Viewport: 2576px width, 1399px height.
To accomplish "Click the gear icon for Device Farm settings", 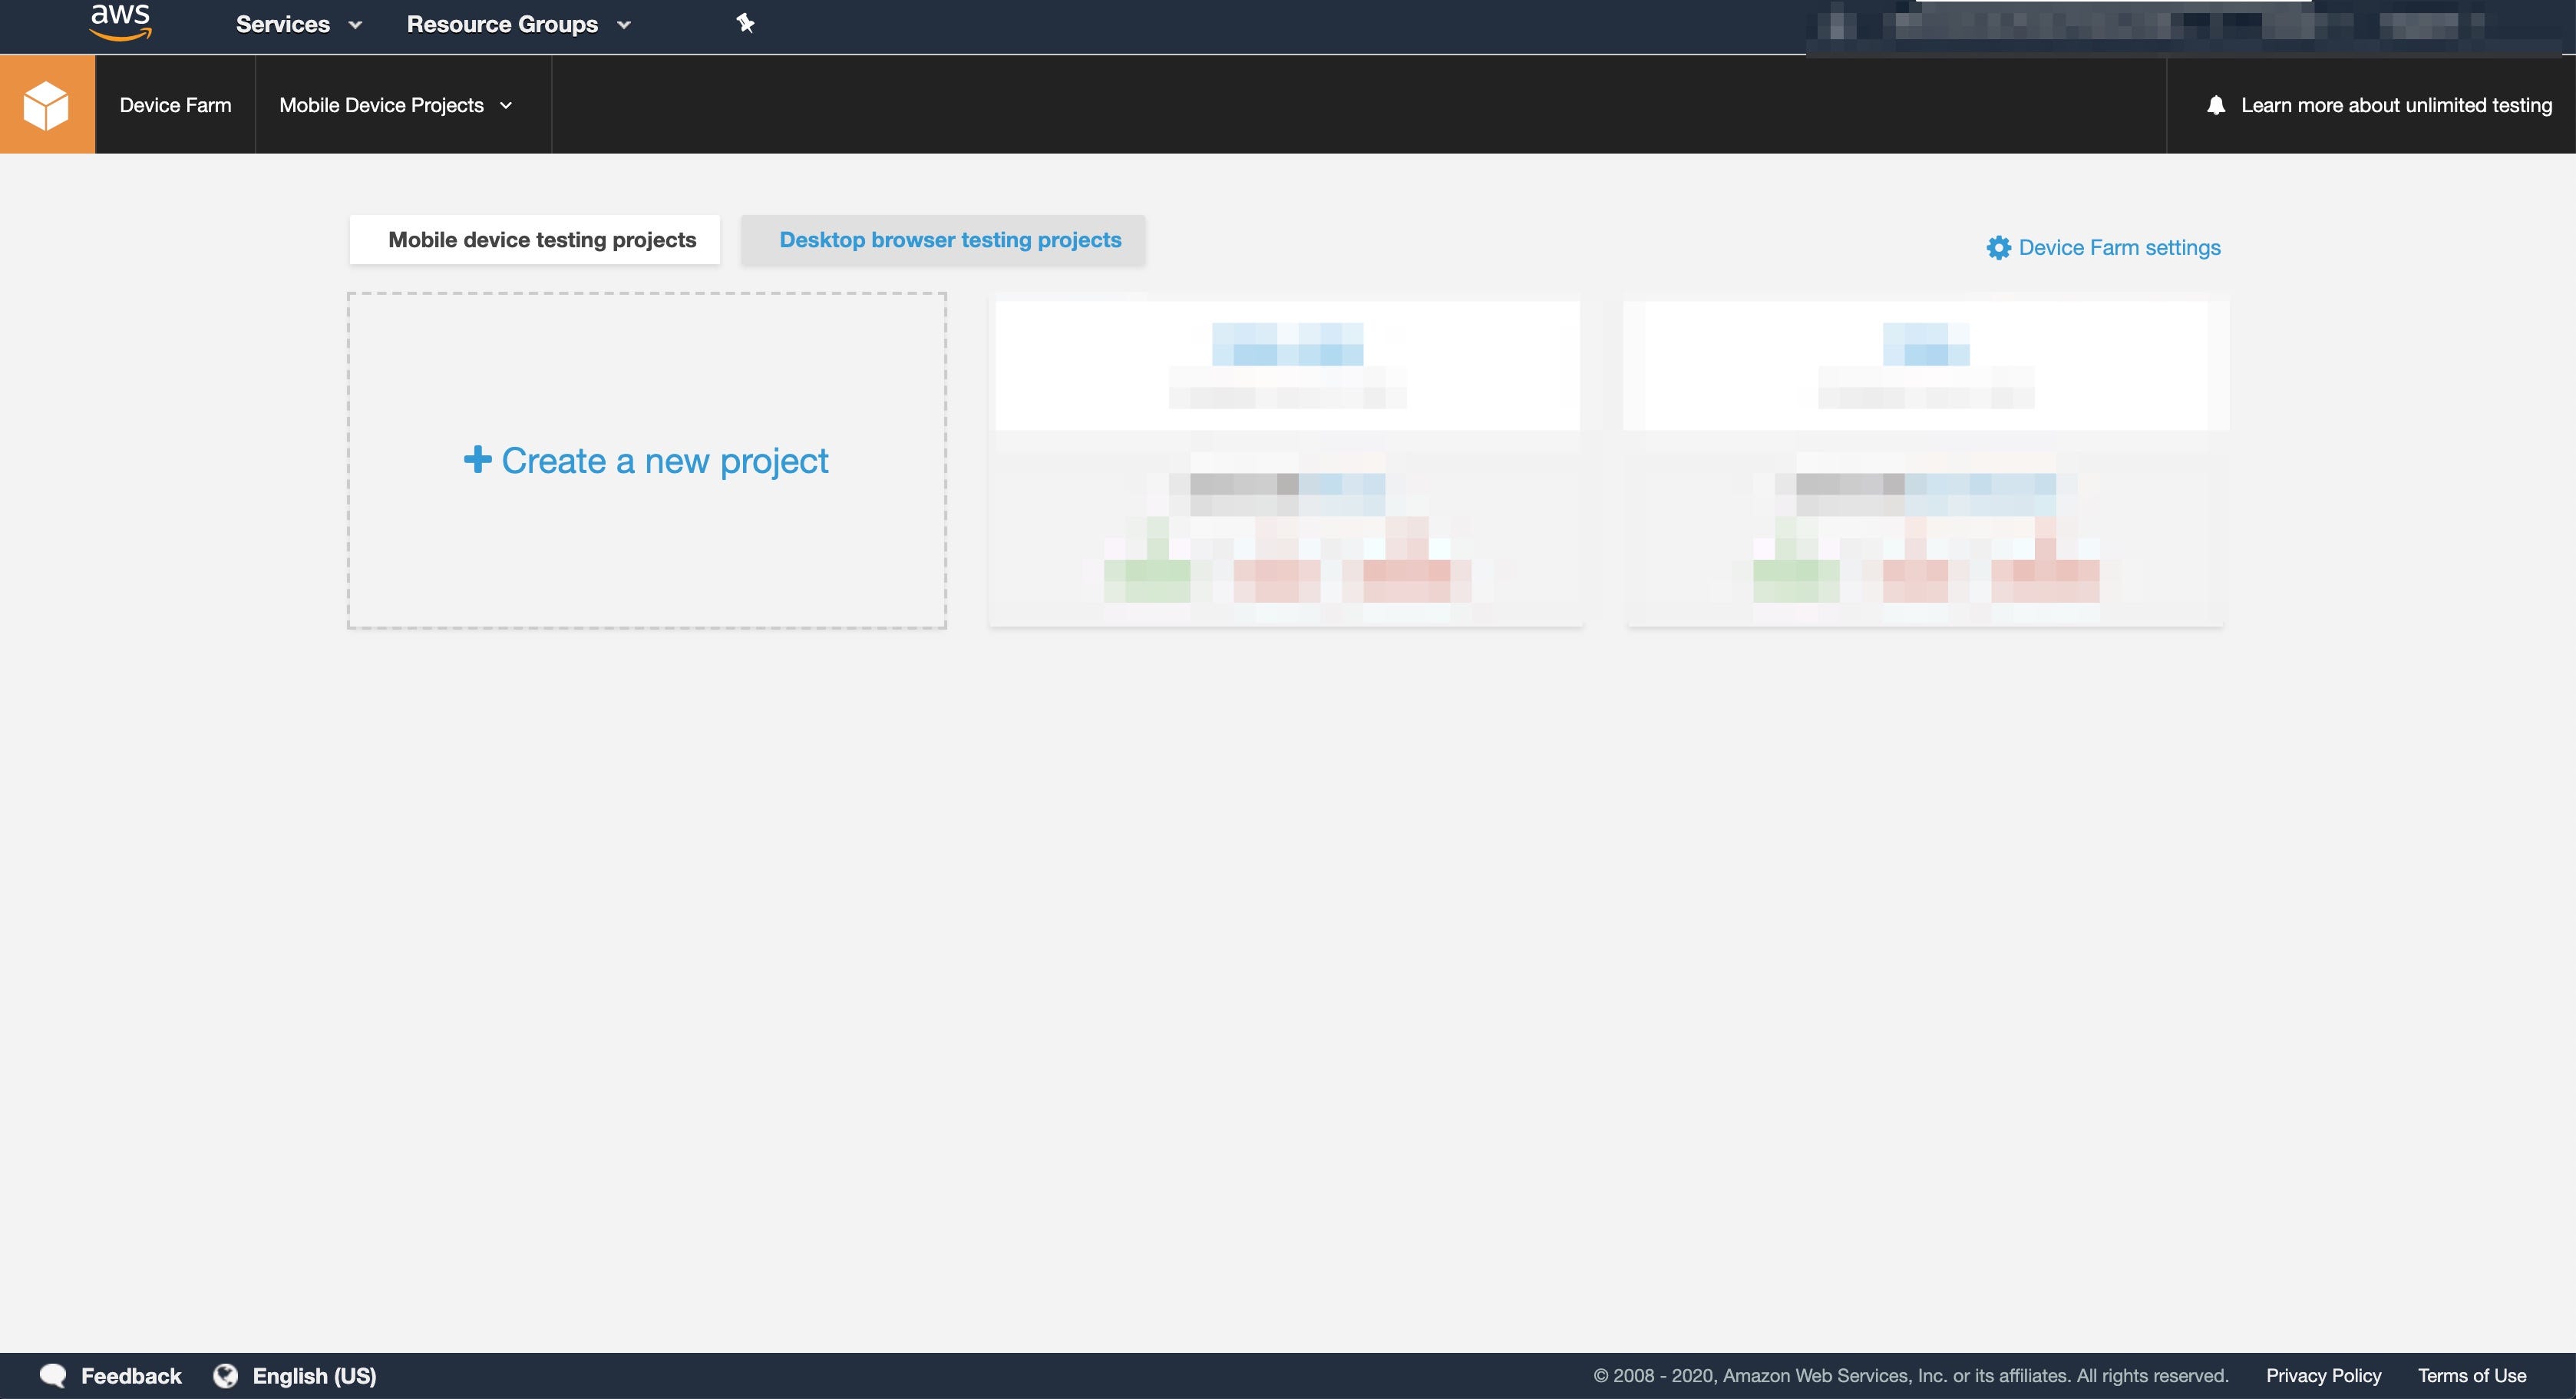I will [x=1998, y=248].
